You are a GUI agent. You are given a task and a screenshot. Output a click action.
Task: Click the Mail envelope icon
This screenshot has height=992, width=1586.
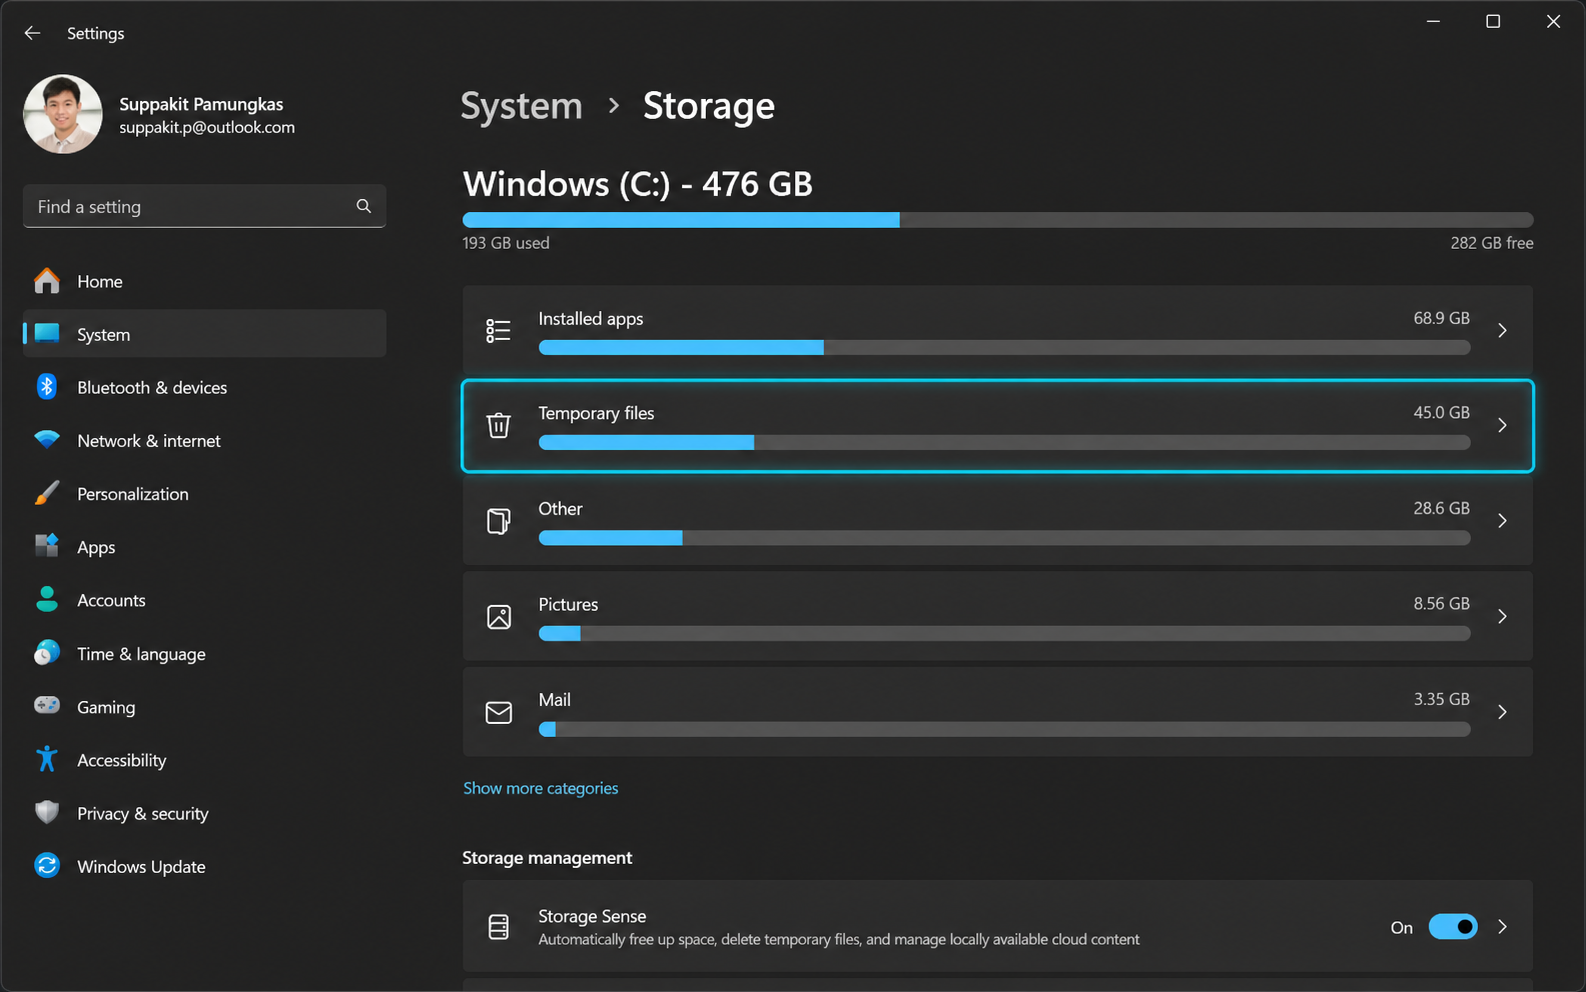pos(498,712)
